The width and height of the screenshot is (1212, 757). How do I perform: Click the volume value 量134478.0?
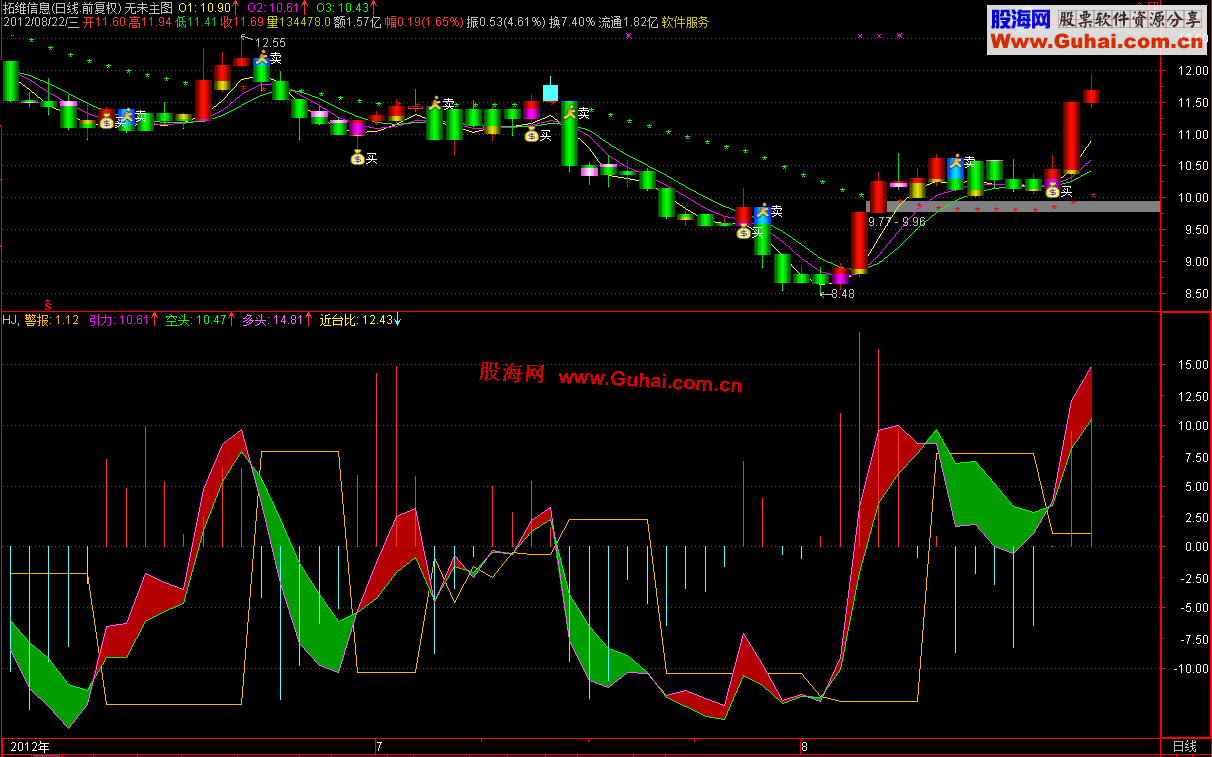click(x=300, y=21)
